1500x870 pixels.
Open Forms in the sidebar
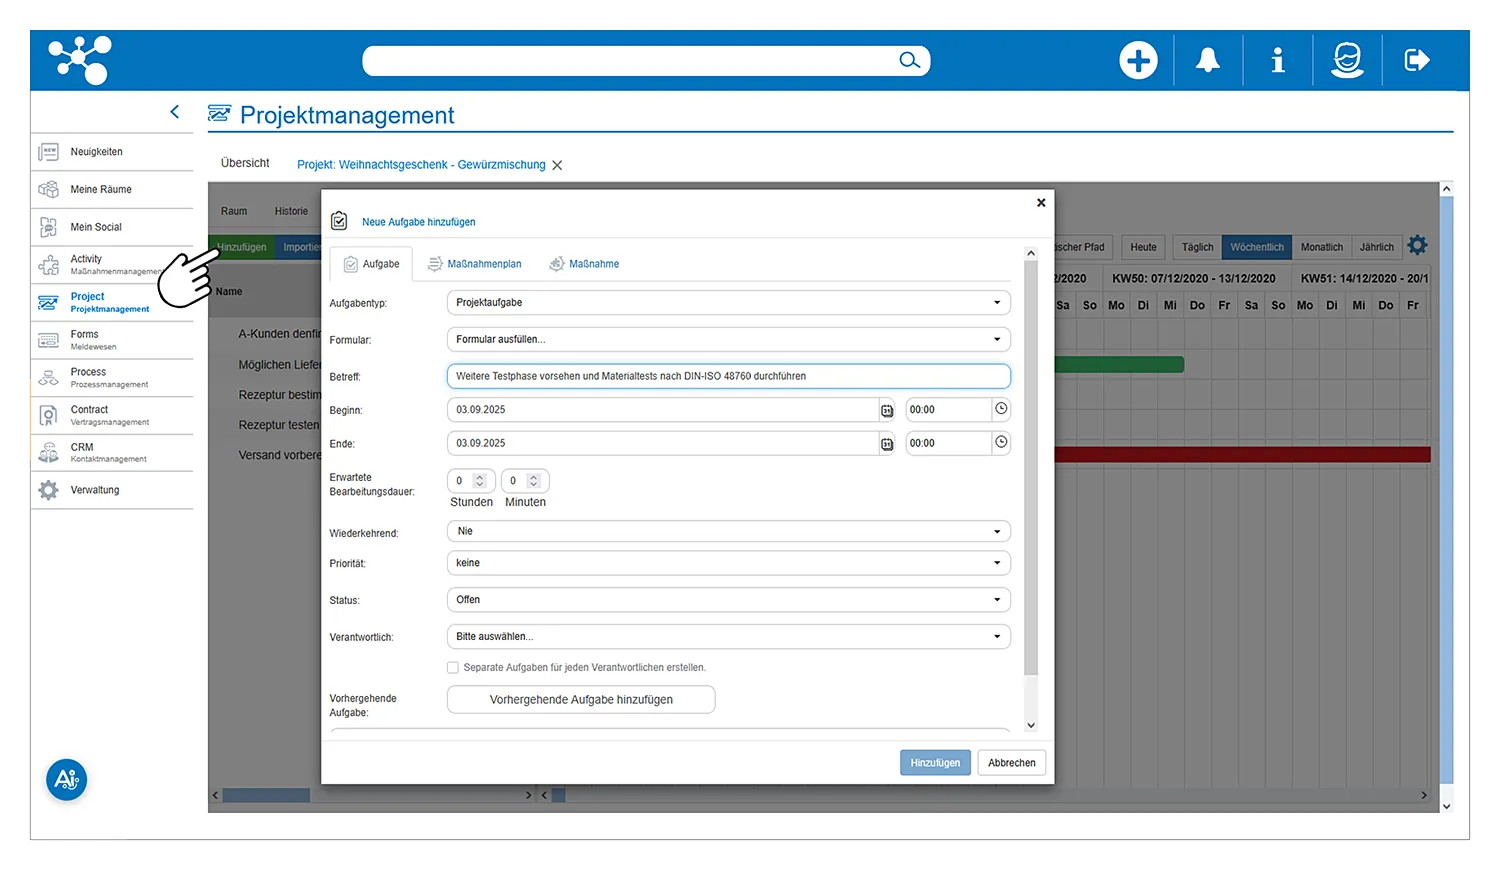tap(85, 340)
